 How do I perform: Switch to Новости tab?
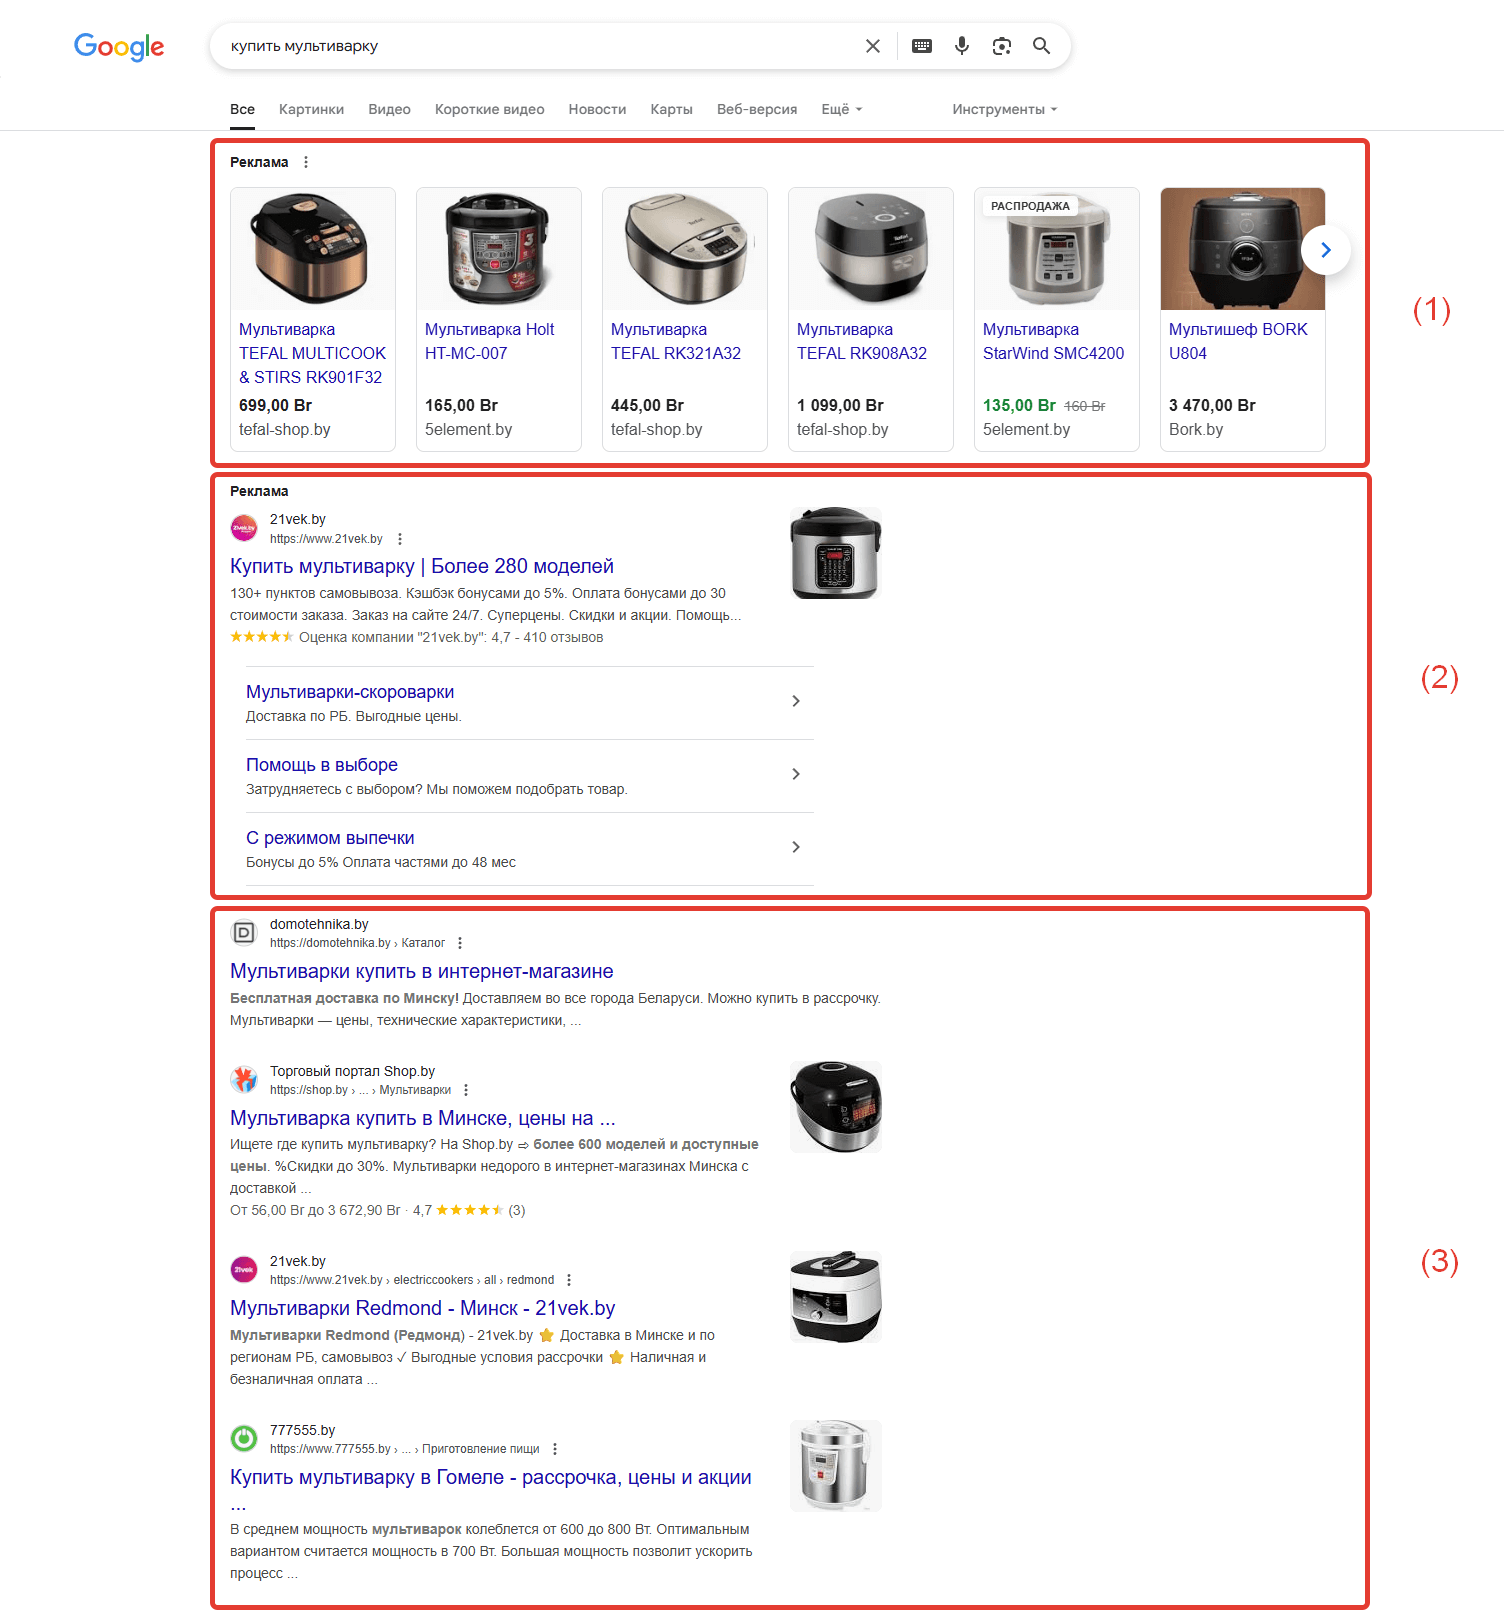[597, 109]
